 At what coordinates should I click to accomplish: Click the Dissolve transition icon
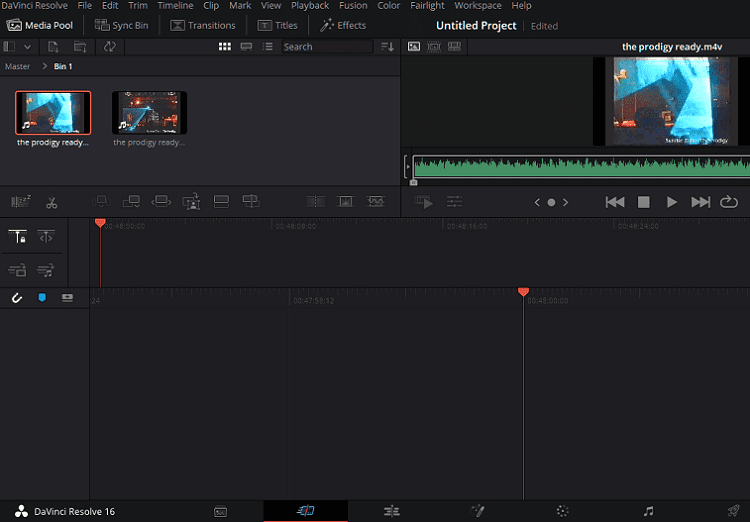(345, 201)
